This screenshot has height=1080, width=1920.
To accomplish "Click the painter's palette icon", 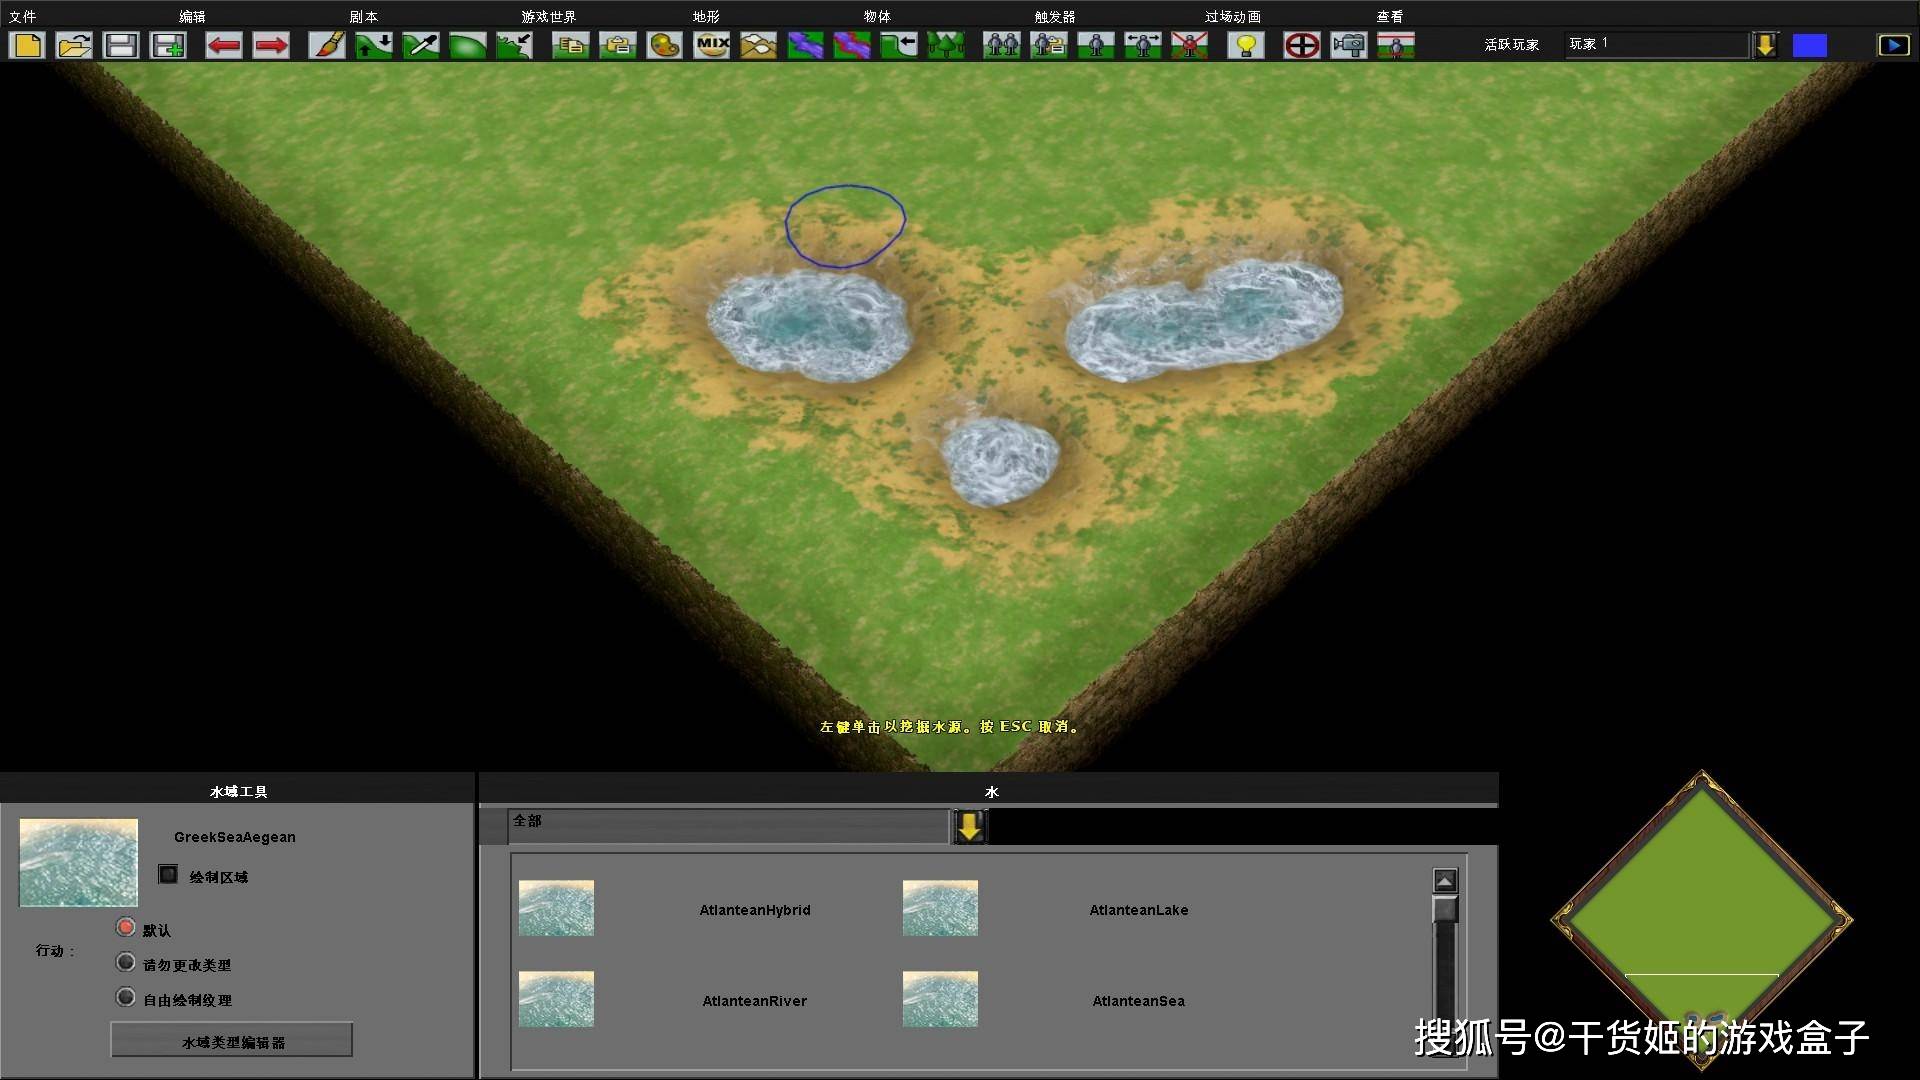I will (664, 45).
